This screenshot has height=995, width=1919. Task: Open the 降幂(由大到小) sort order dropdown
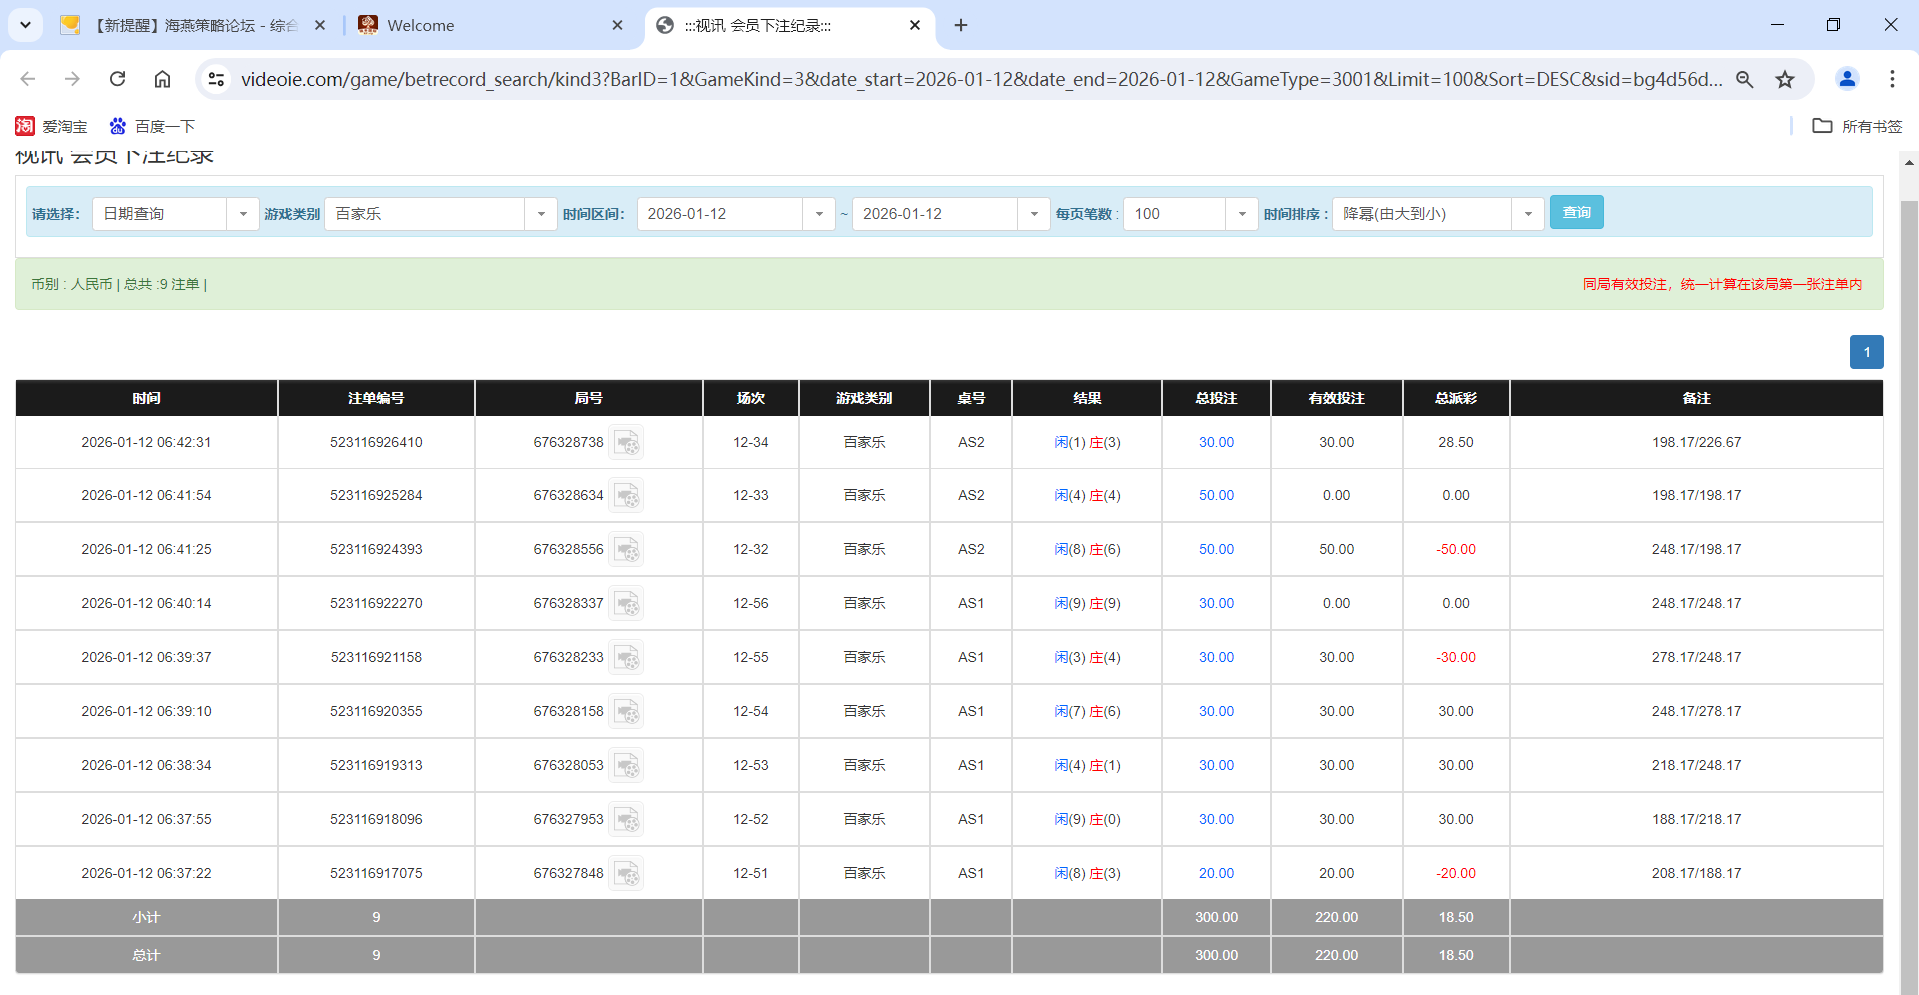1527,213
